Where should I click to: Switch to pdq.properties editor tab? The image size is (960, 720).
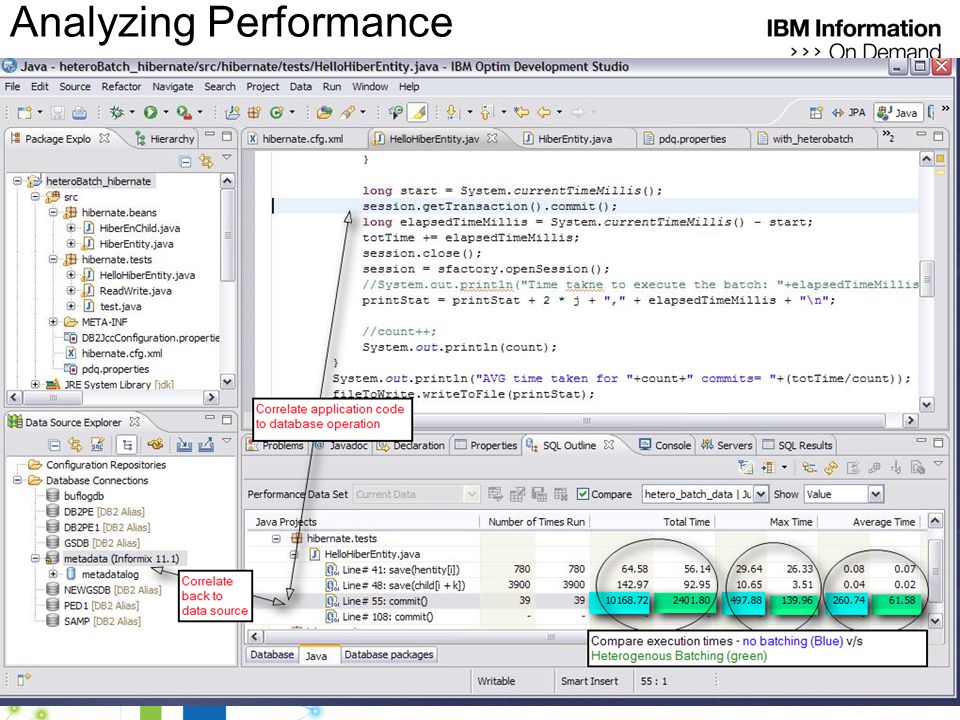(x=686, y=139)
